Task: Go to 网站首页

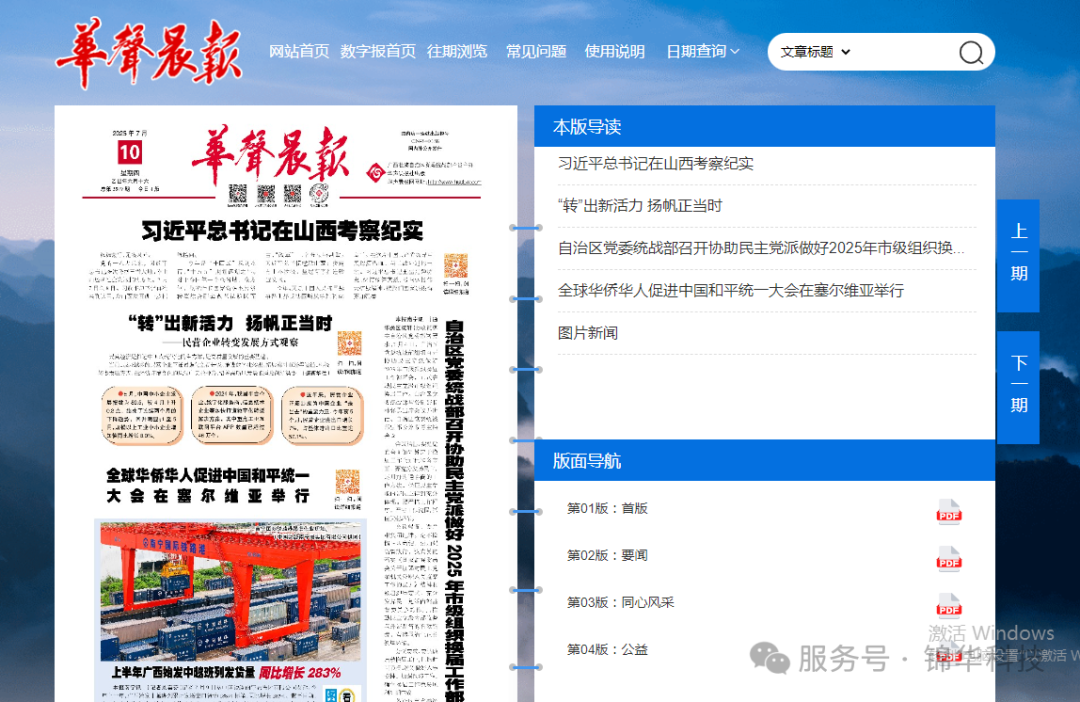Action: pyautogui.click(x=299, y=51)
